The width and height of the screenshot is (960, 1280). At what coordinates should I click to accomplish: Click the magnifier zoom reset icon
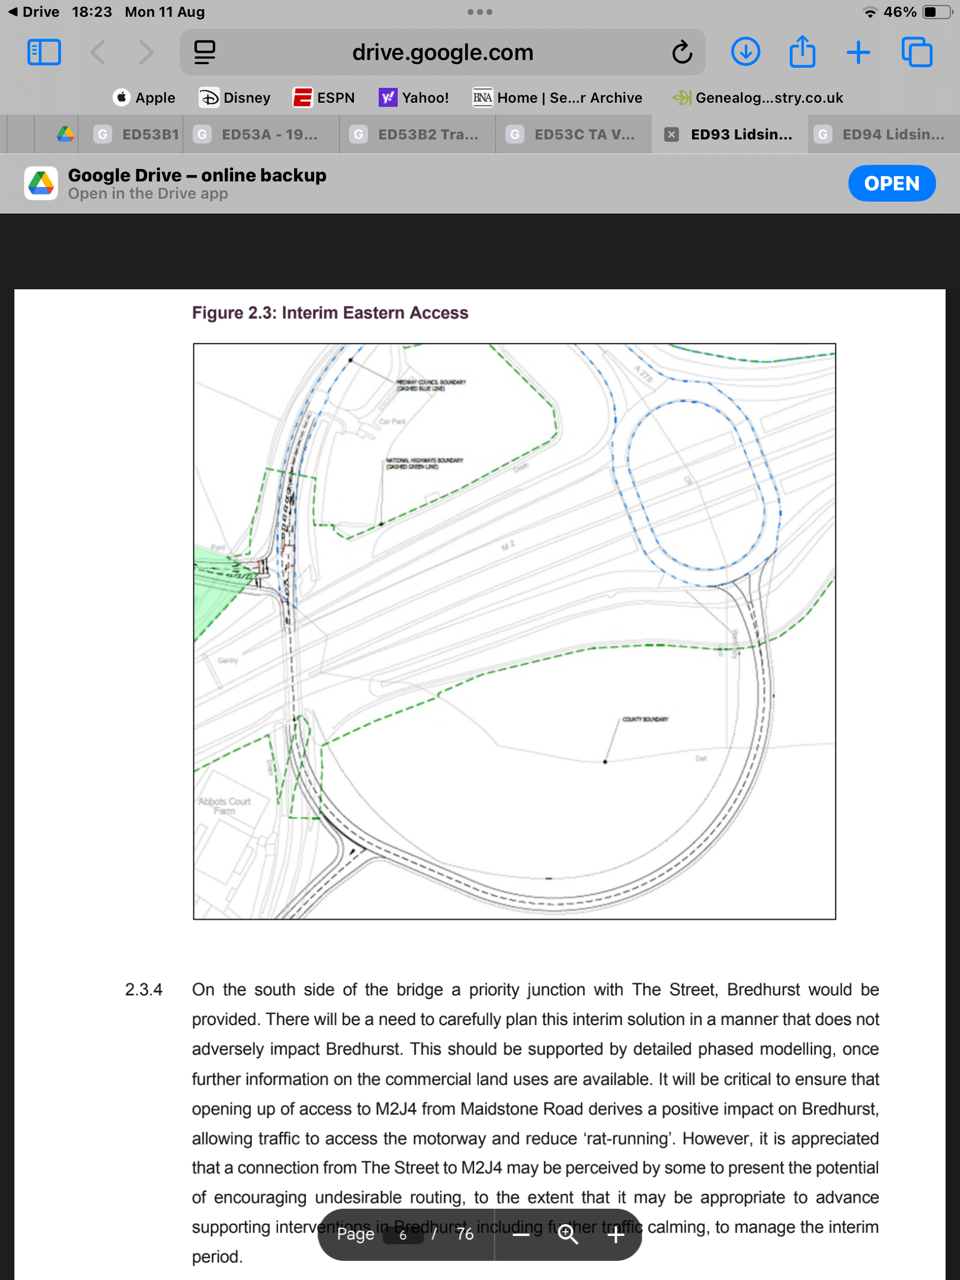click(568, 1234)
